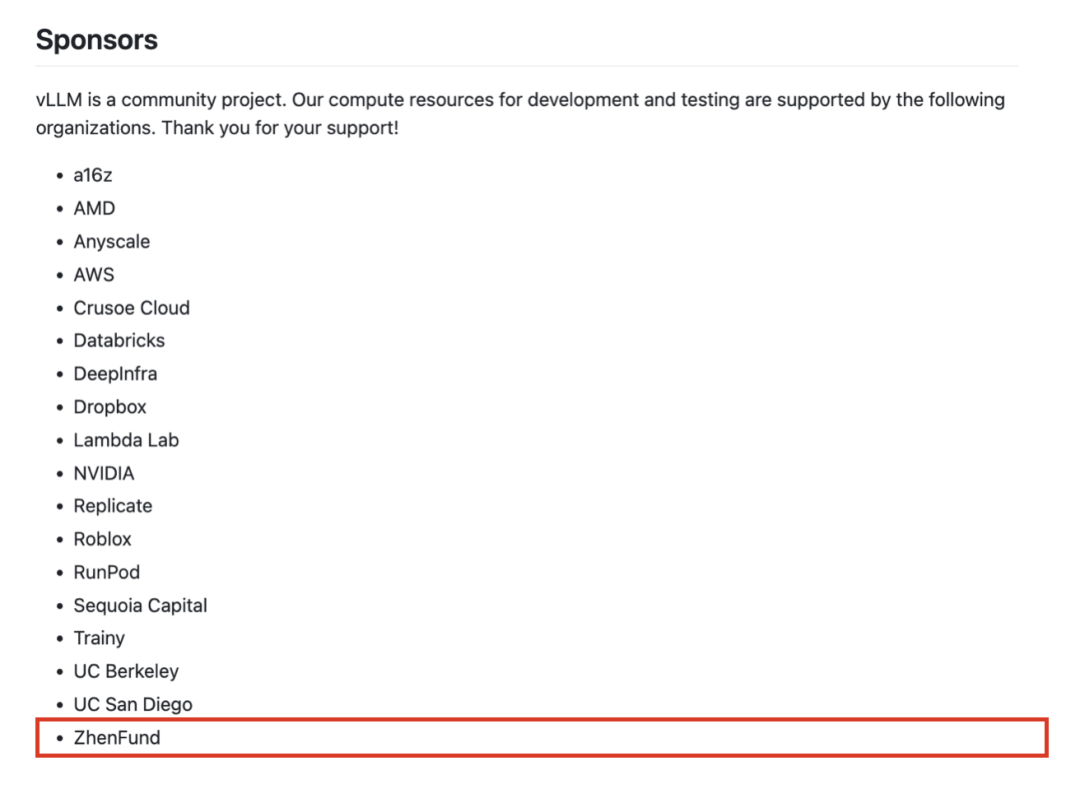Click the Sequoia Capital entry
Screen dimensions: 1080x798
point(141,605)
